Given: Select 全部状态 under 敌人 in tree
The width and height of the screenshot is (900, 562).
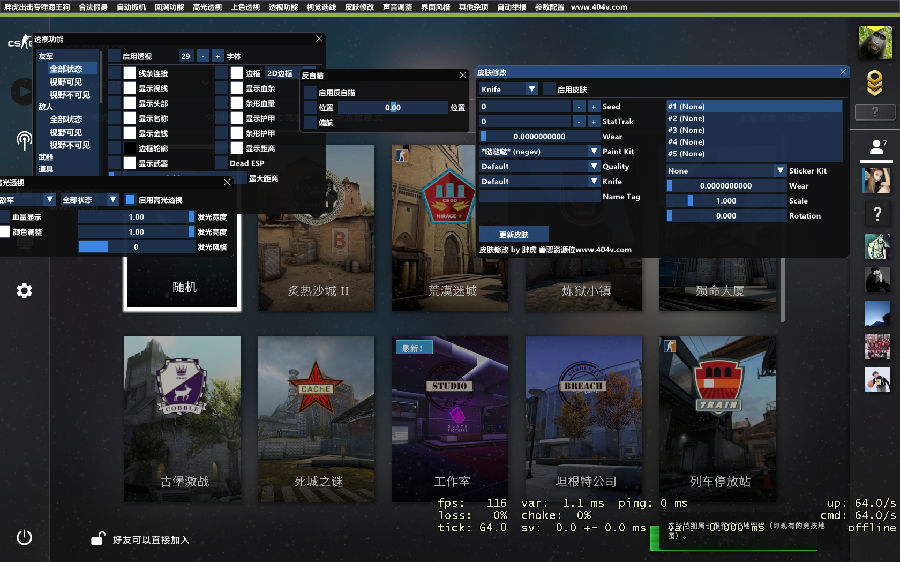Looking at the screenshot, I should click(x=65, y=119).
